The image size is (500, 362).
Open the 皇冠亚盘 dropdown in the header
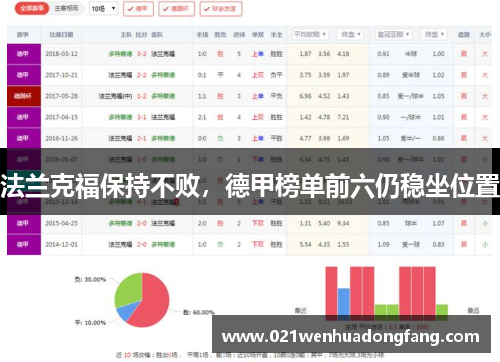pos(393,34)
